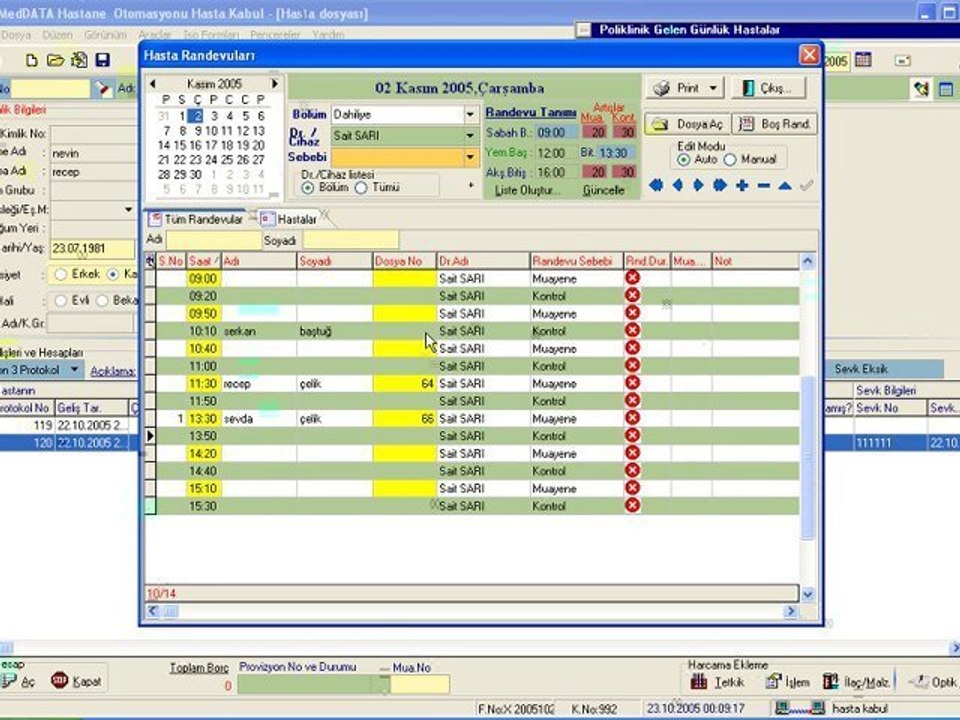Click the grid scroll up arrow
Viewport: 960px width, 720px height.
click(808, 261)
